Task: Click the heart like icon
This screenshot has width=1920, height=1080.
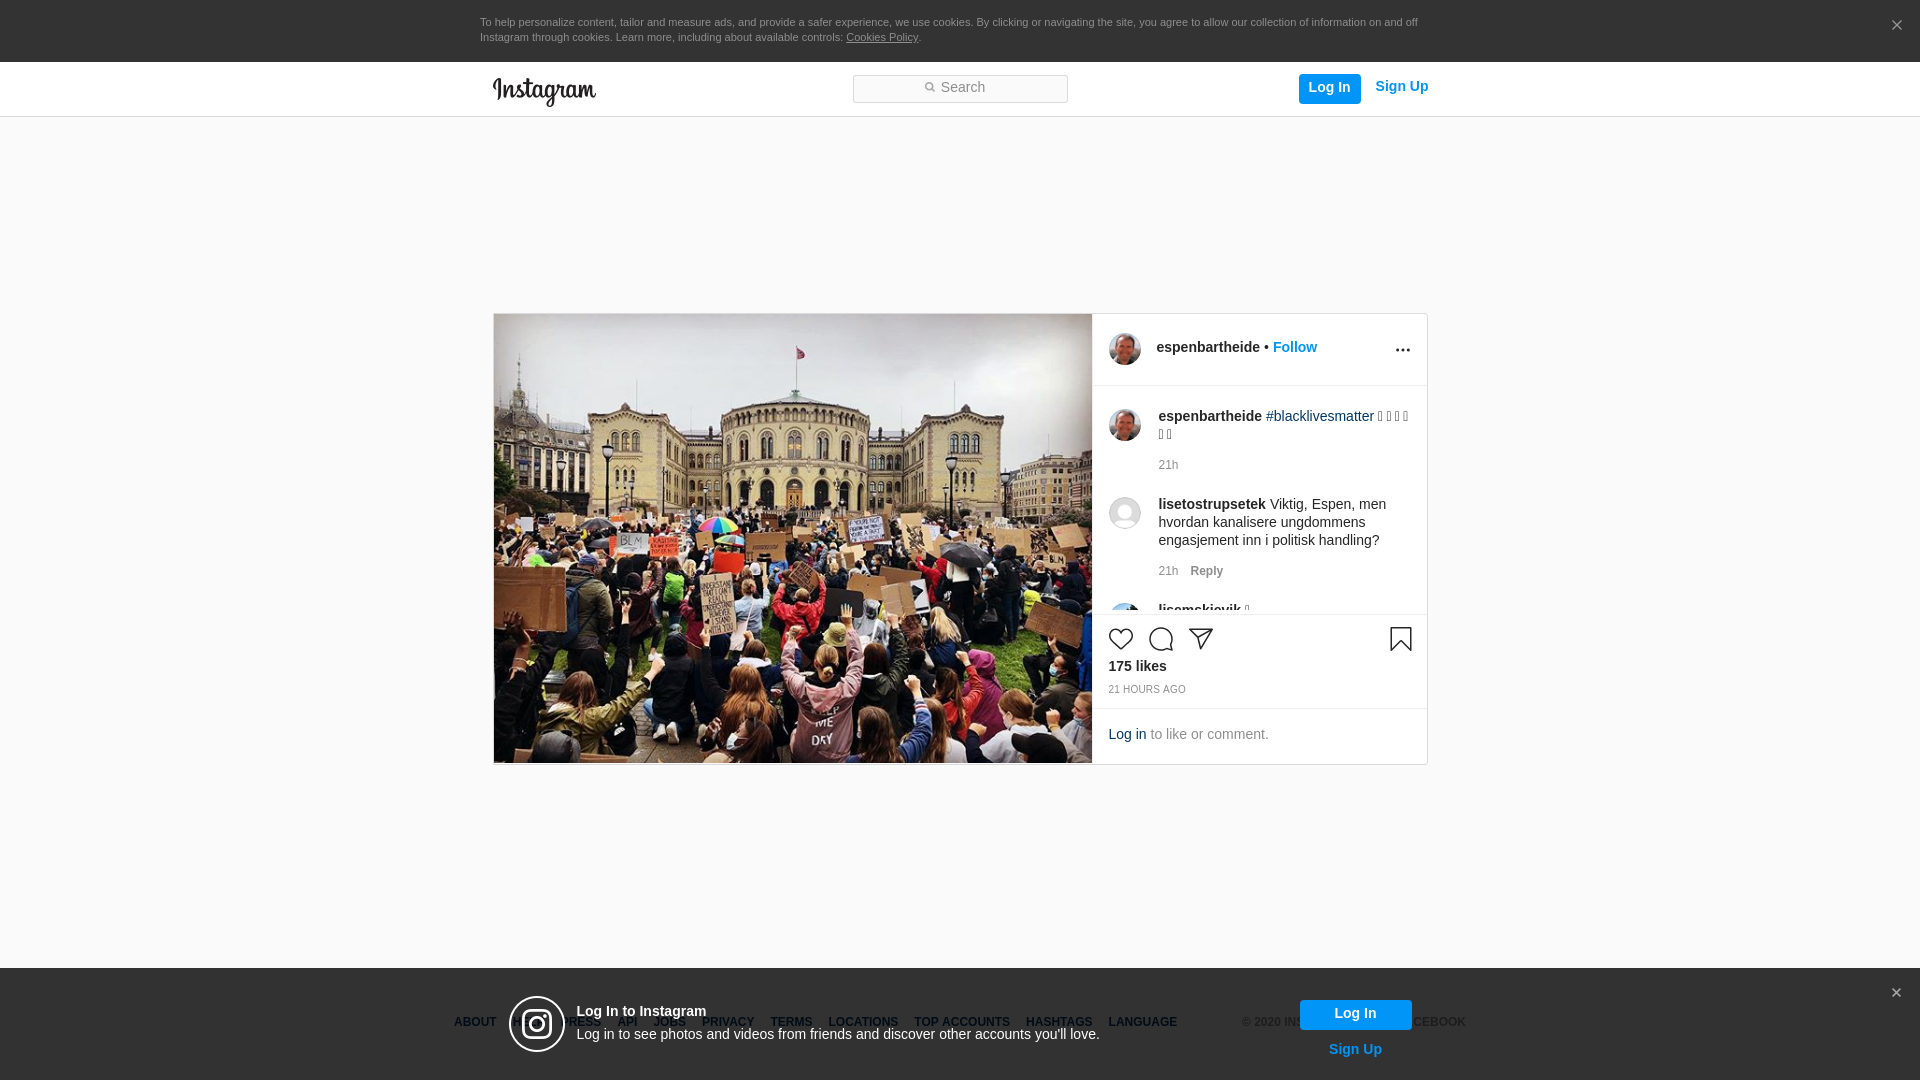Action: pyautogui.click(x=1120, y=639)
